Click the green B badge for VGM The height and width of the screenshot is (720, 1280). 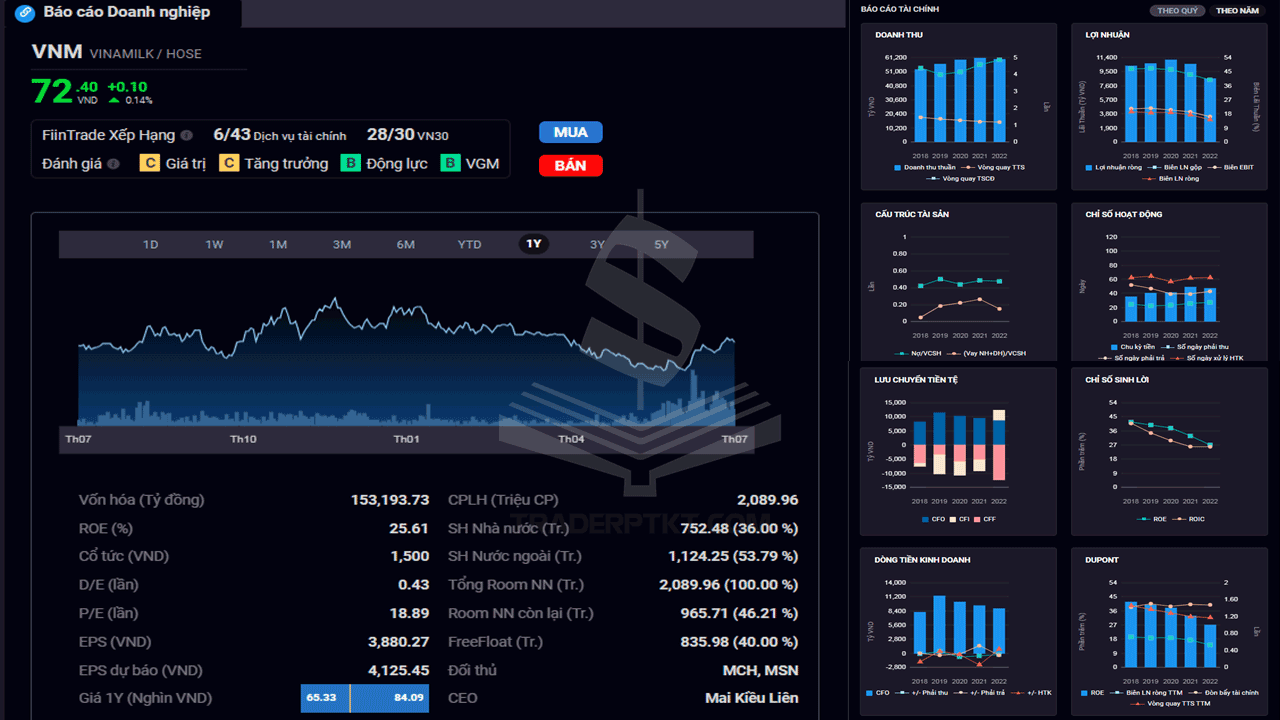(x=450, y=163)
